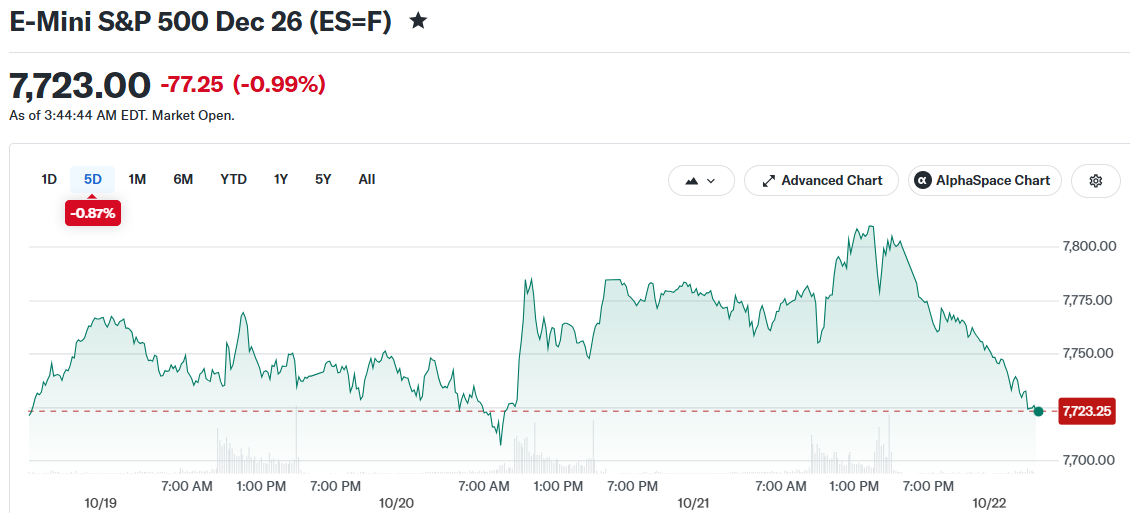Switch chart range to 6M
This screenshot has width=1130, height=513.
[x=183, y=179]
